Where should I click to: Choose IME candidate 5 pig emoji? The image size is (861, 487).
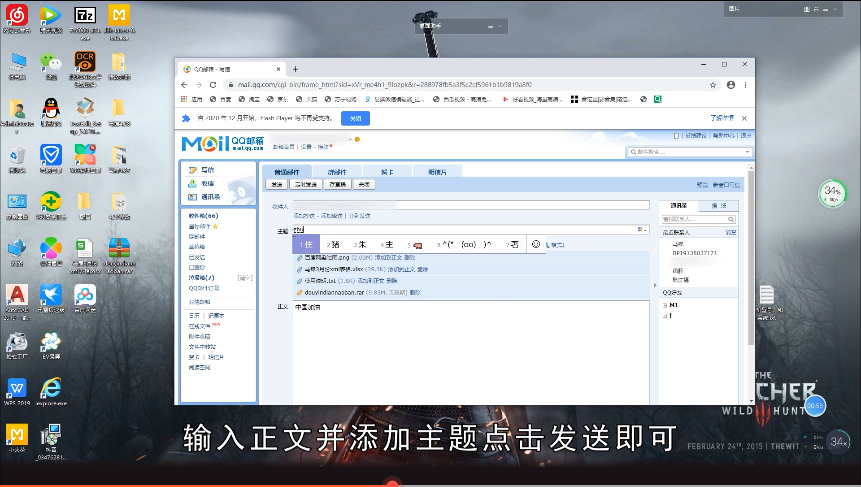[x=415, y=244]
